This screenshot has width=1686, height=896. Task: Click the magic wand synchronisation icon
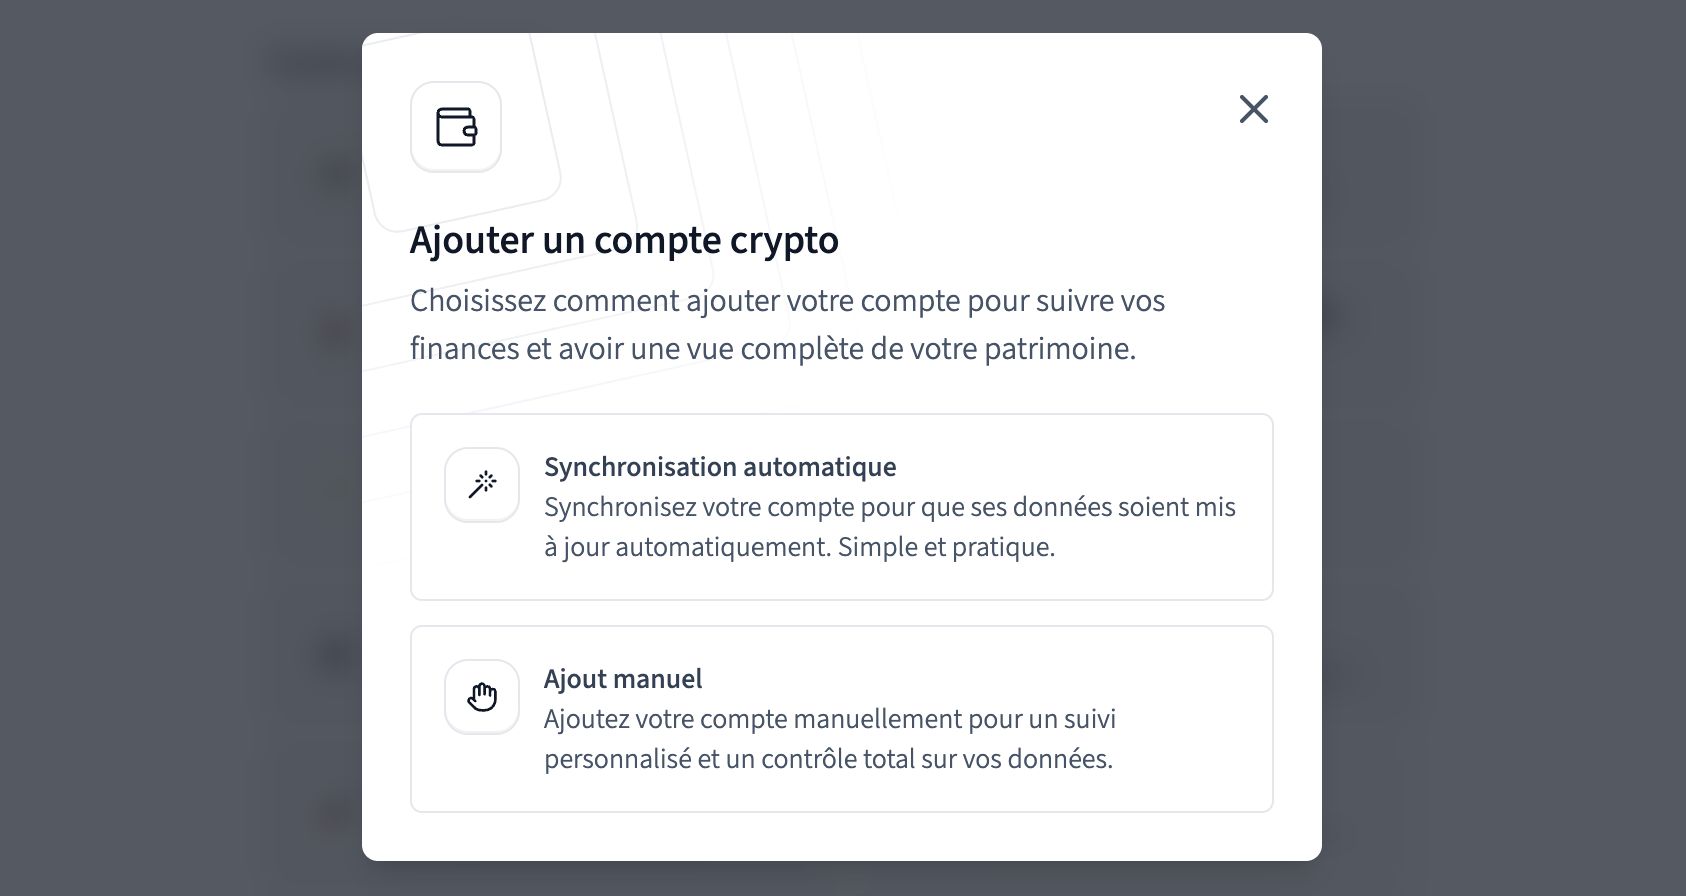[x=482, y=485]
